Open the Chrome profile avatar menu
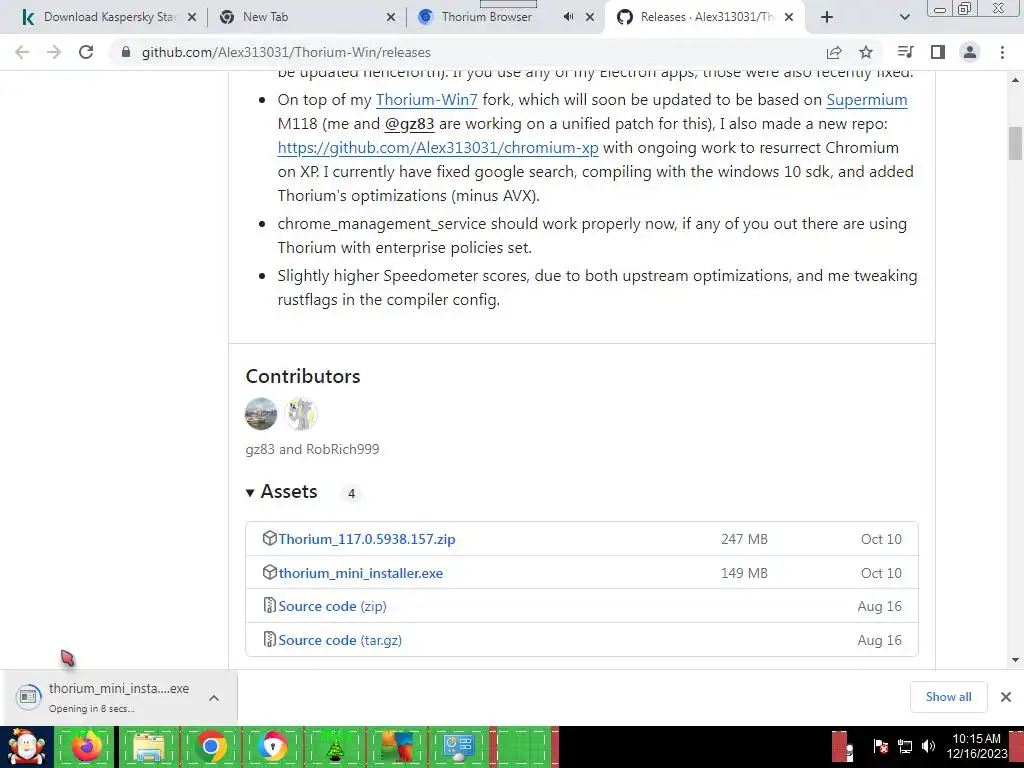The width and height of the screenshot is (1024, 768). 970,52
